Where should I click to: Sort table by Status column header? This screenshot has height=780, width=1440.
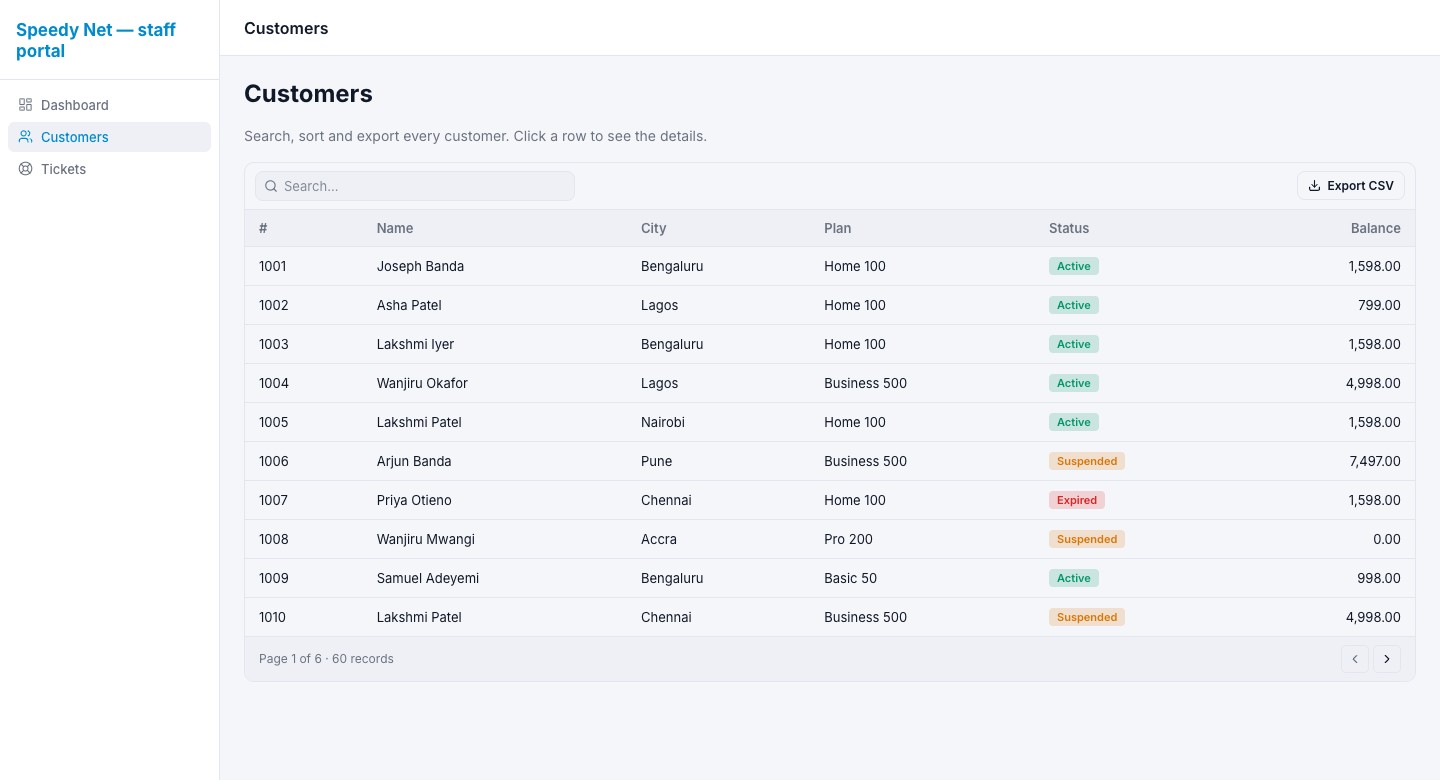coord(1069,228)
